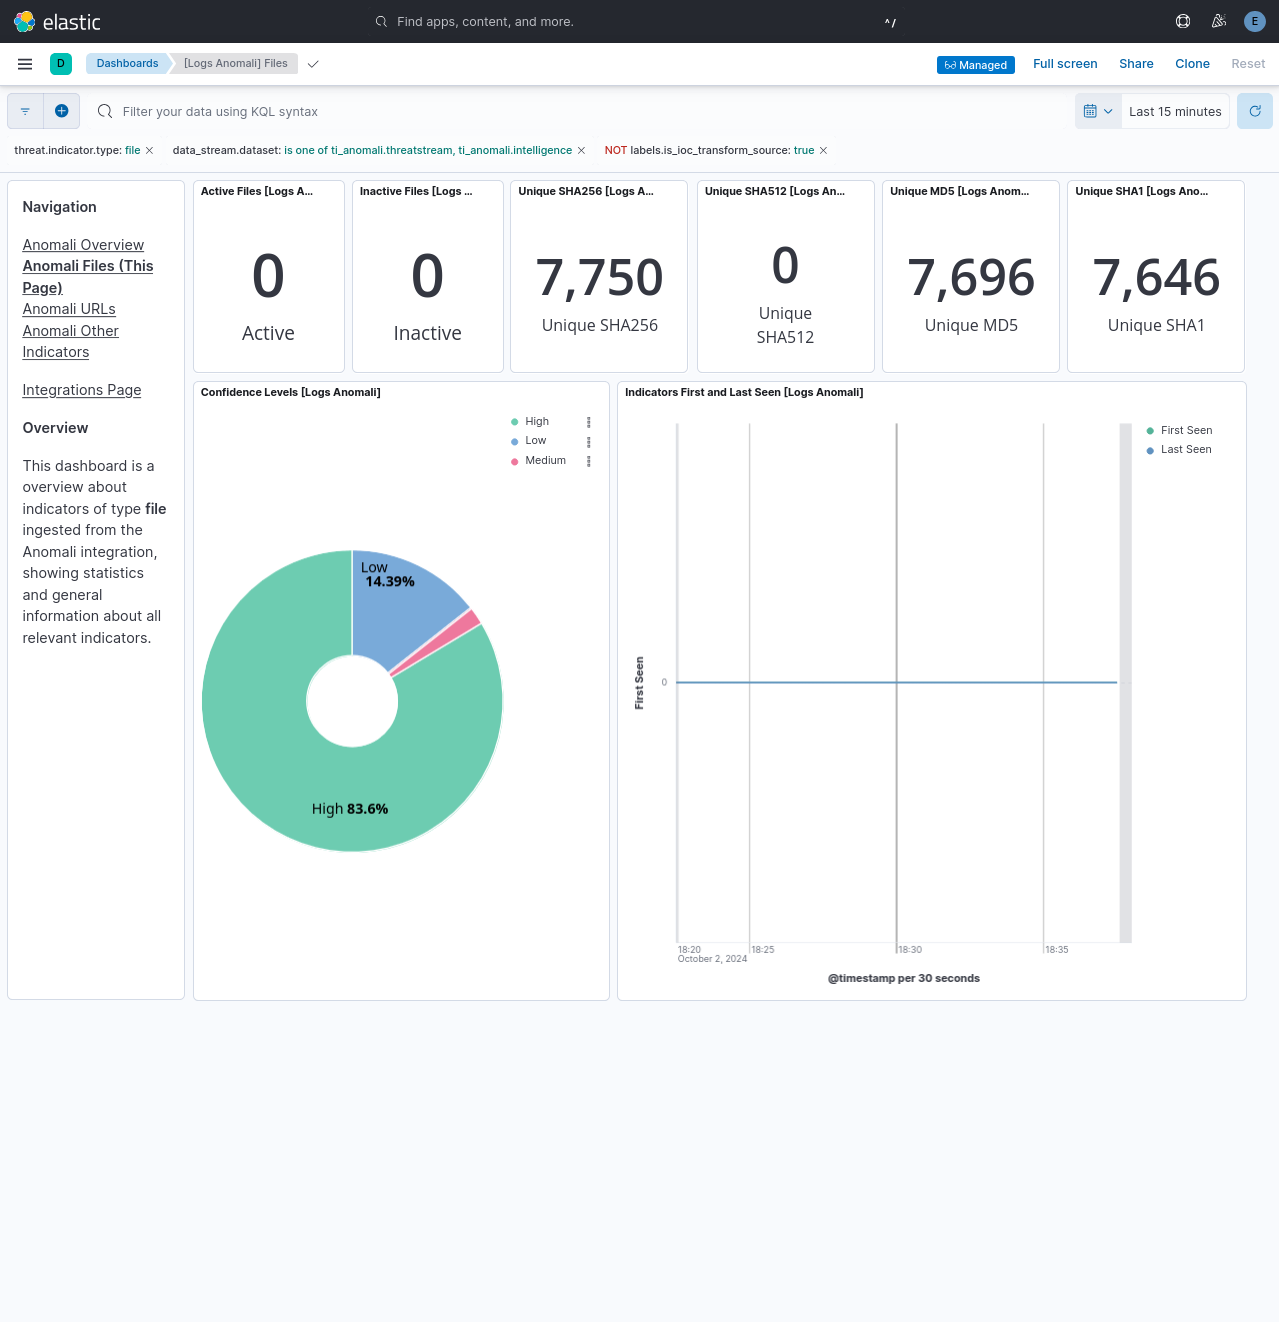Open the help and support icon
The image size is (1279, 1322).
(1182, 21)
